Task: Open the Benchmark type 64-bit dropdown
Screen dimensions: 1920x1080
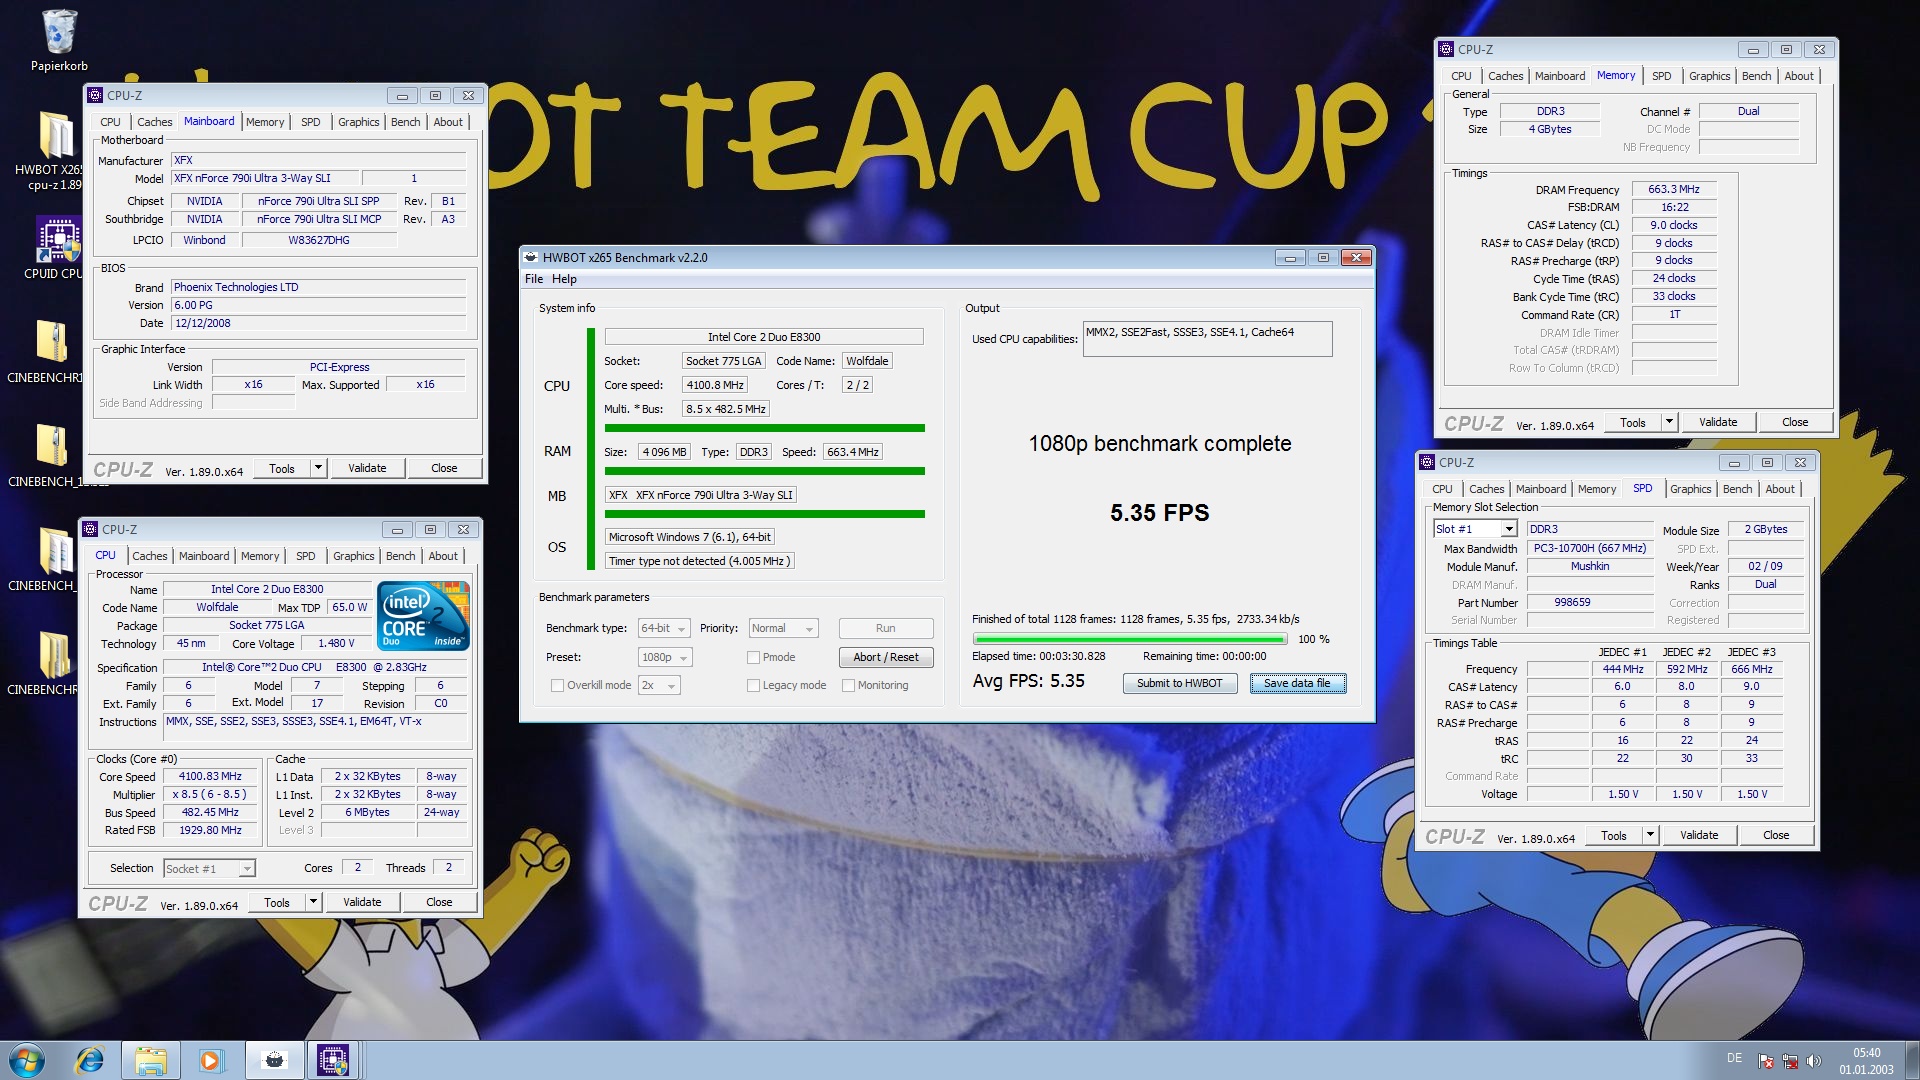Action: (664, 628)
